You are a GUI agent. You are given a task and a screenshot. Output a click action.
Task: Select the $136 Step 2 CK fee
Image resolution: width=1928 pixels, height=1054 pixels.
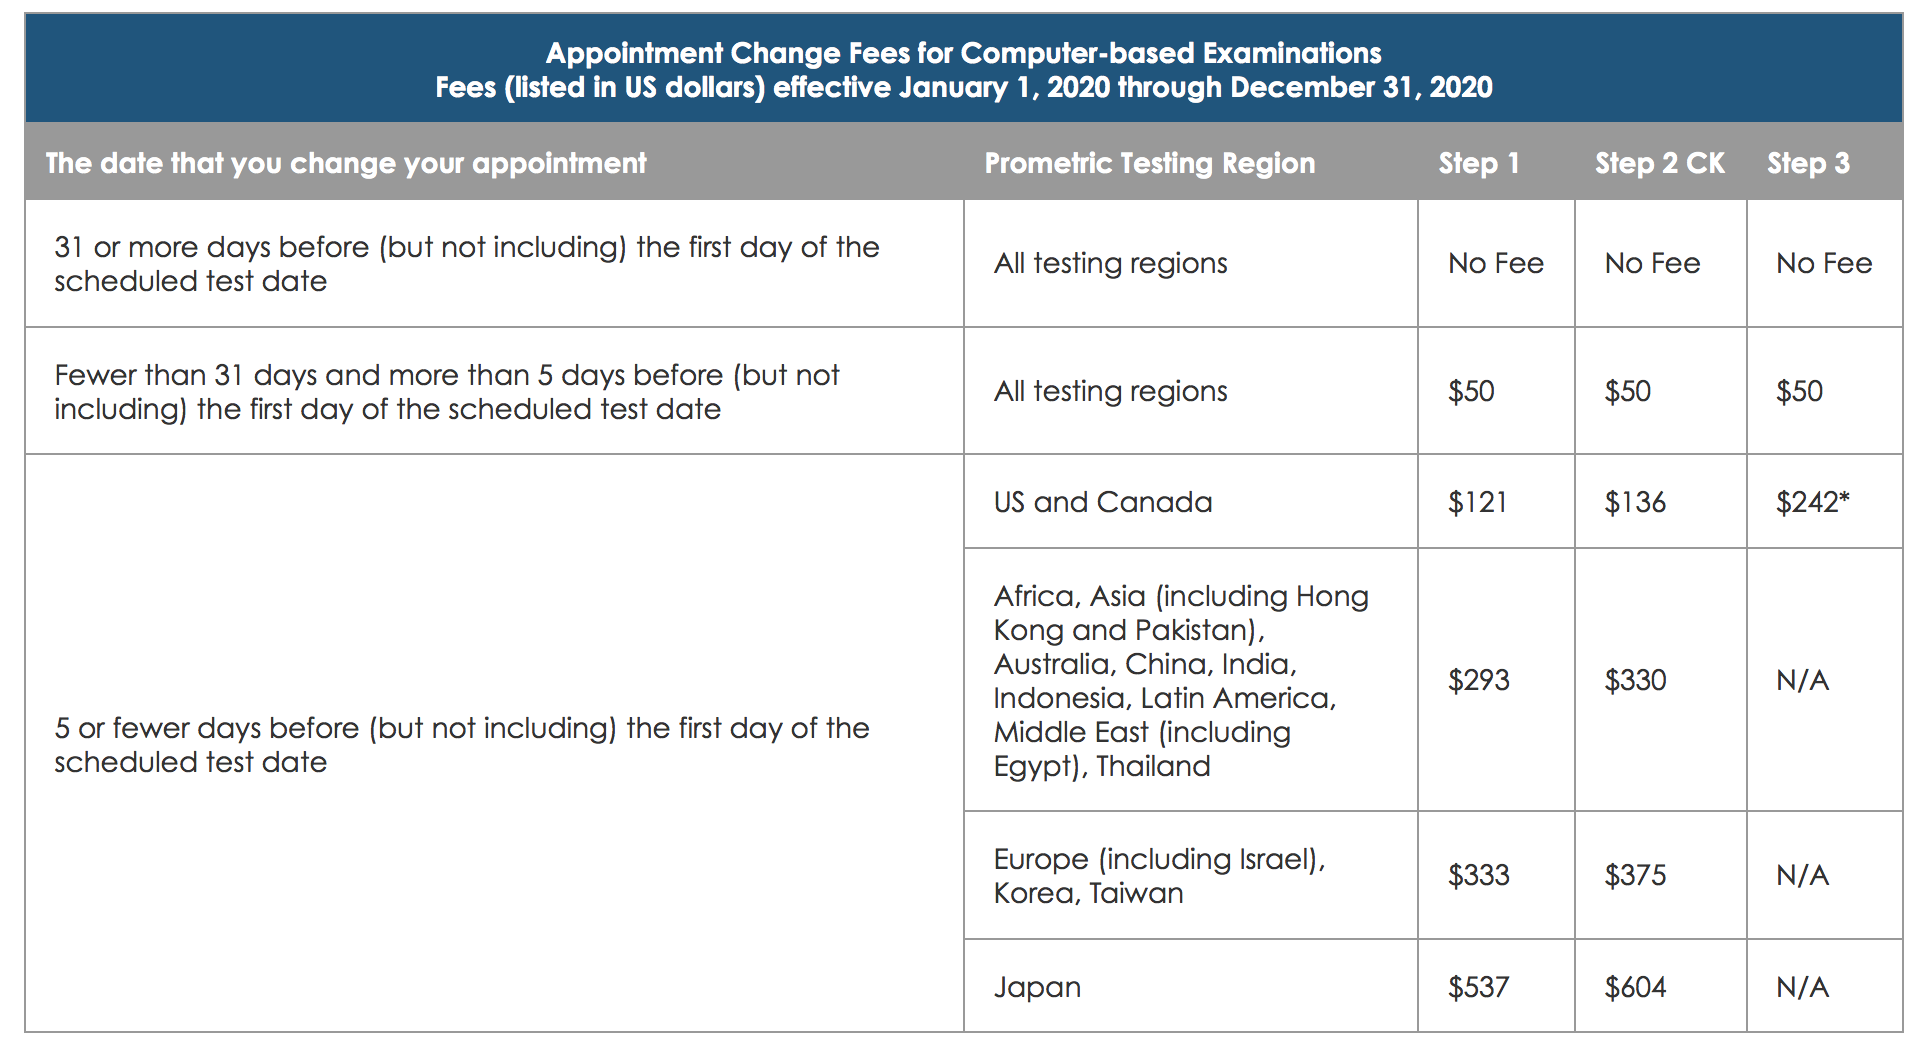click(1635, 502)
